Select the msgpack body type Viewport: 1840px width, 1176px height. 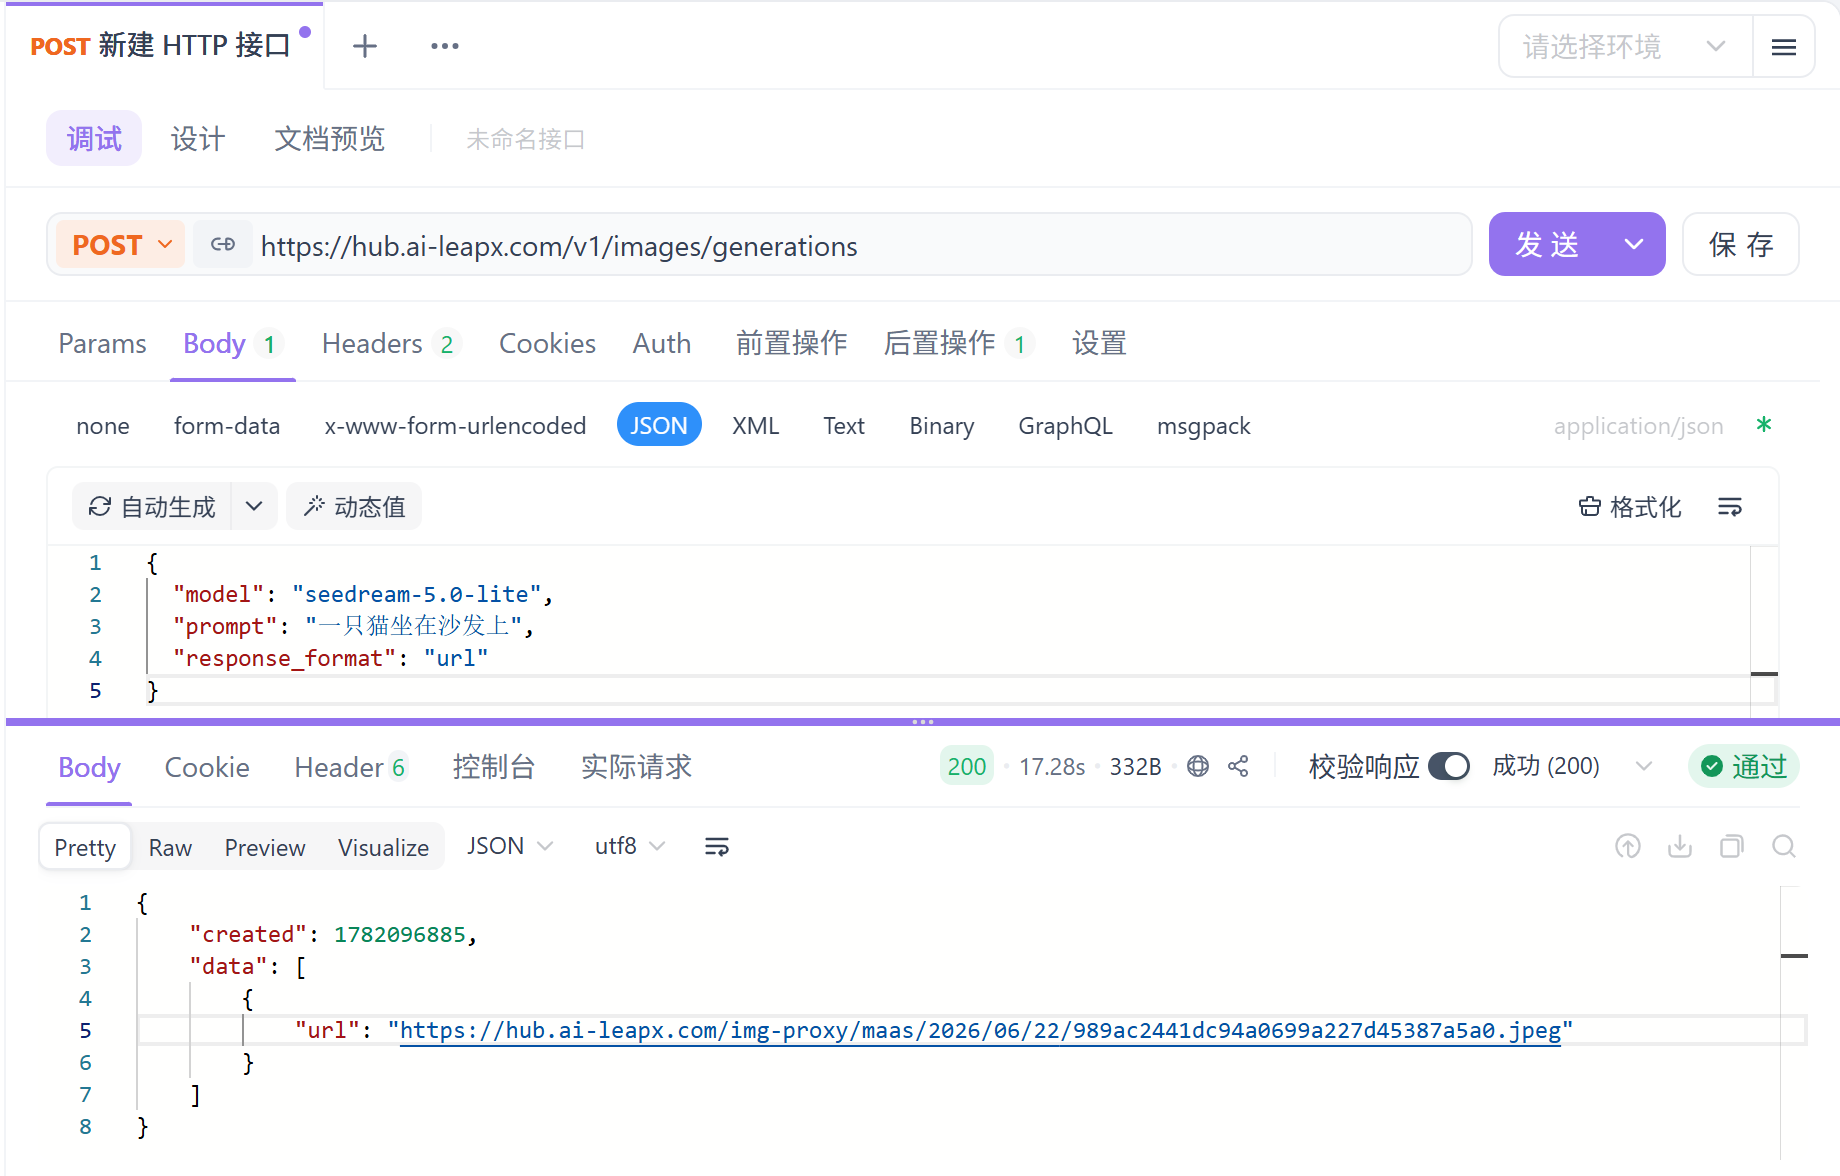[x=1204, y=426]
